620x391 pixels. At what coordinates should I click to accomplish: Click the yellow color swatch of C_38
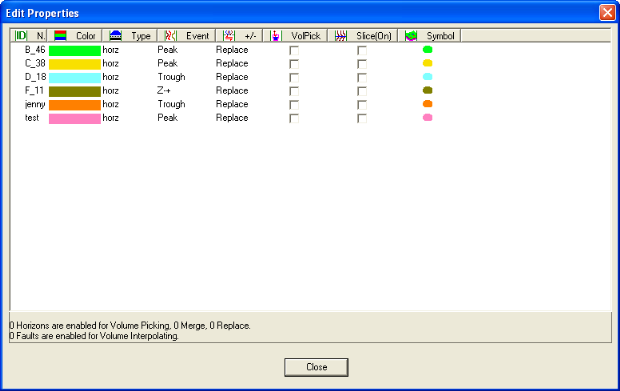pyautogui.click(x=75, y=64)
